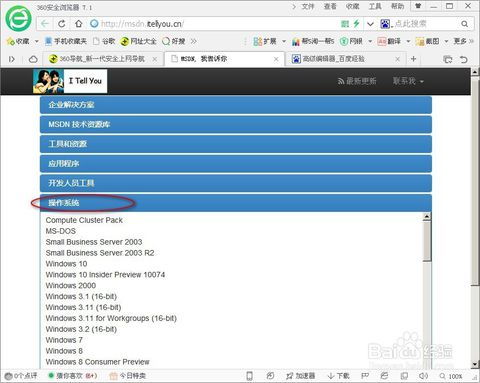Click the cloud icon beside the tab bar
Viewport: 480px width, 383px height.
point(33,59)
